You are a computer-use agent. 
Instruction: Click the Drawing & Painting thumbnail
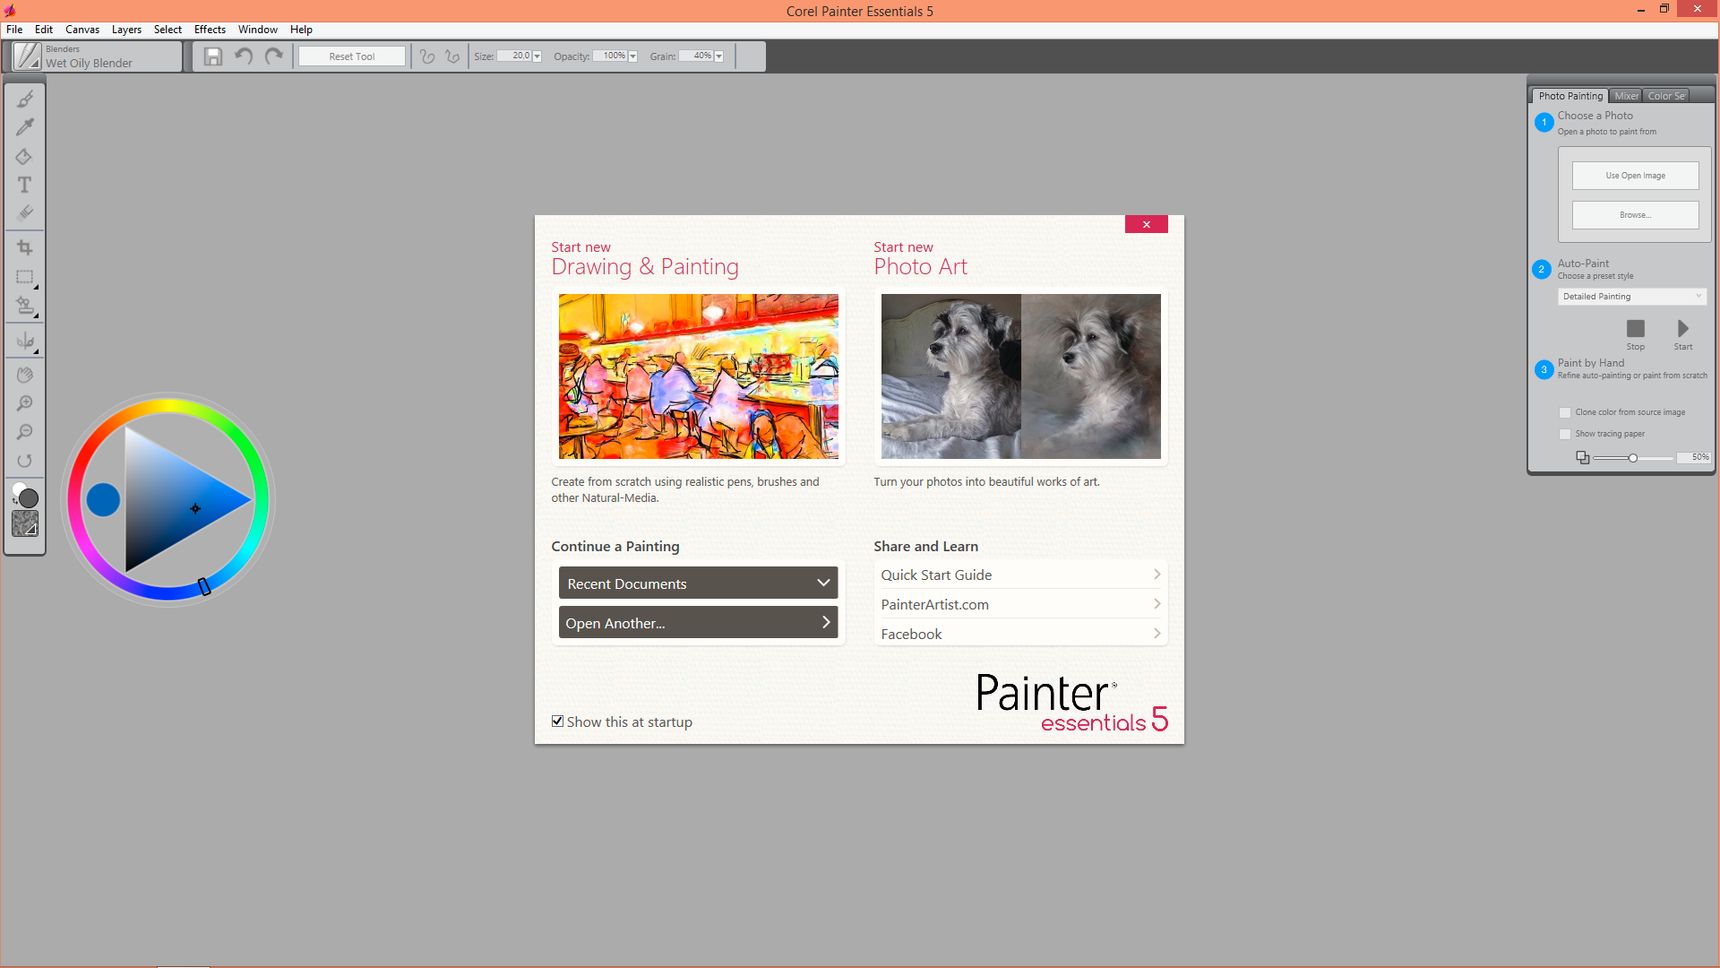698,376
